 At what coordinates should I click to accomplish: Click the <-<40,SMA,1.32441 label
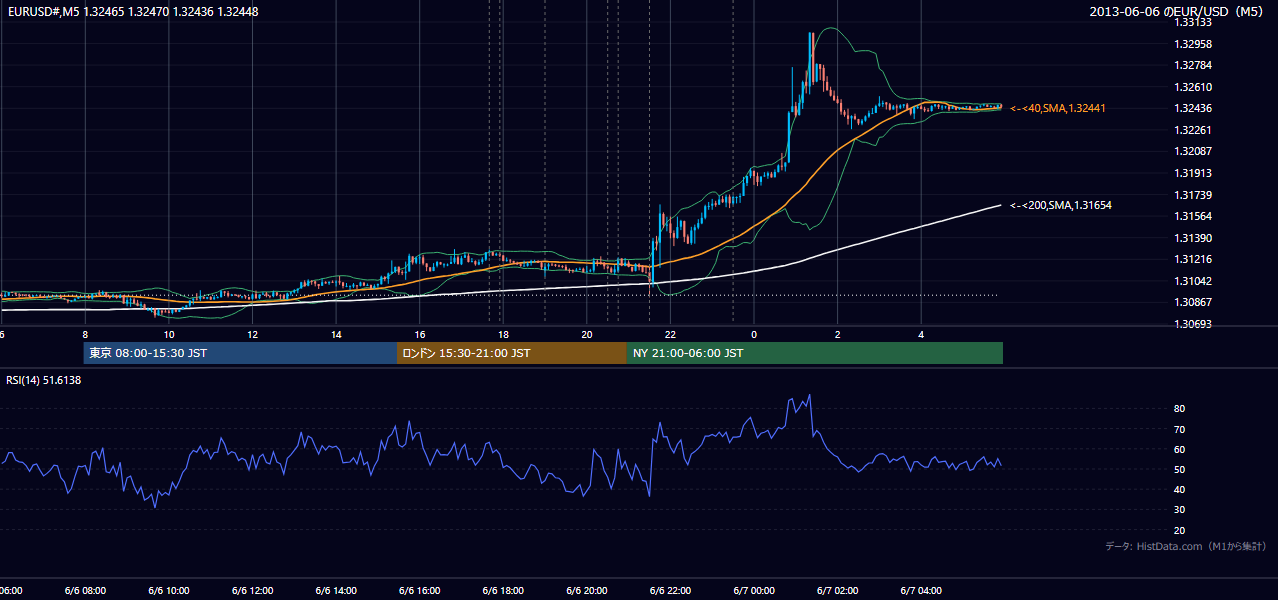pyautogui.click(x=1057, y=108)
